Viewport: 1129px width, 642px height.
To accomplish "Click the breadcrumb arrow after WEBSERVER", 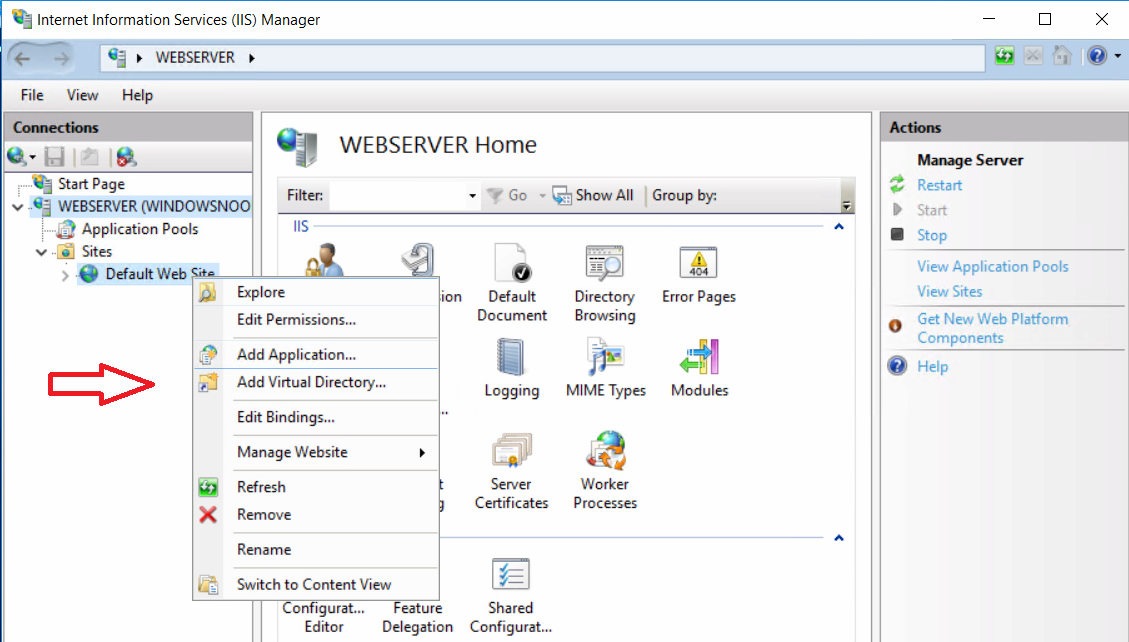I will (252, 58).
